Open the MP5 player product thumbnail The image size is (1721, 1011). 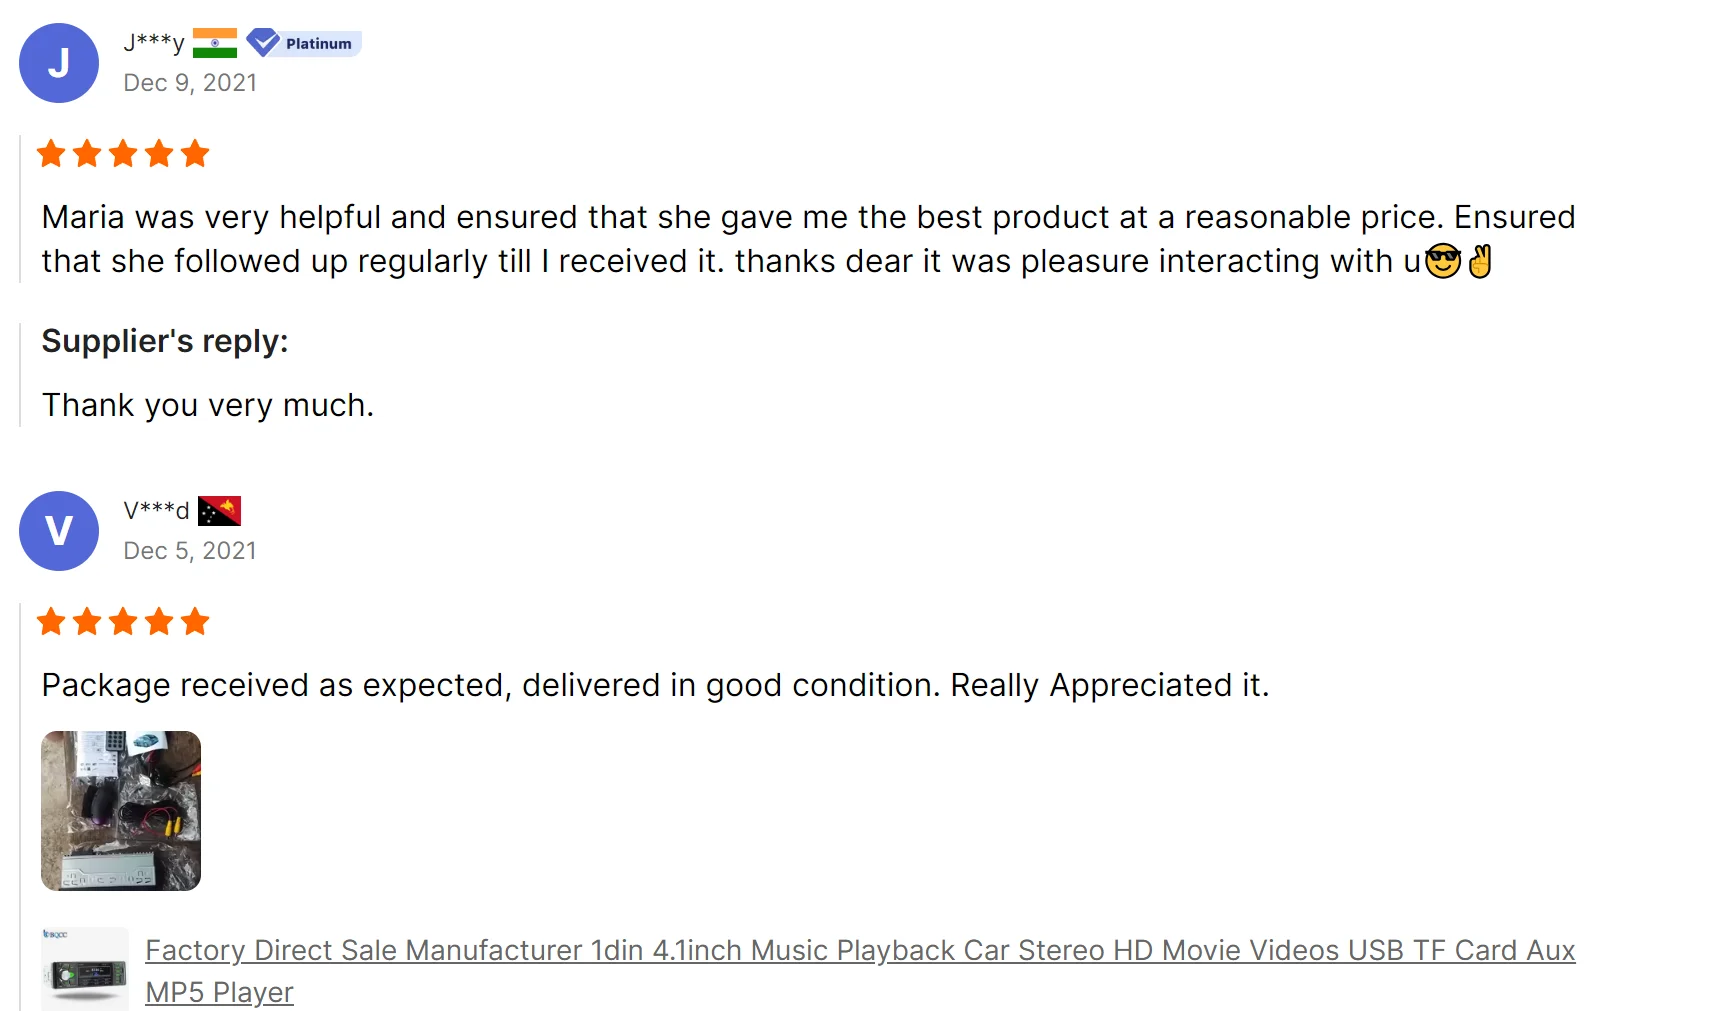pyautogui.click(x=85, y=969)
